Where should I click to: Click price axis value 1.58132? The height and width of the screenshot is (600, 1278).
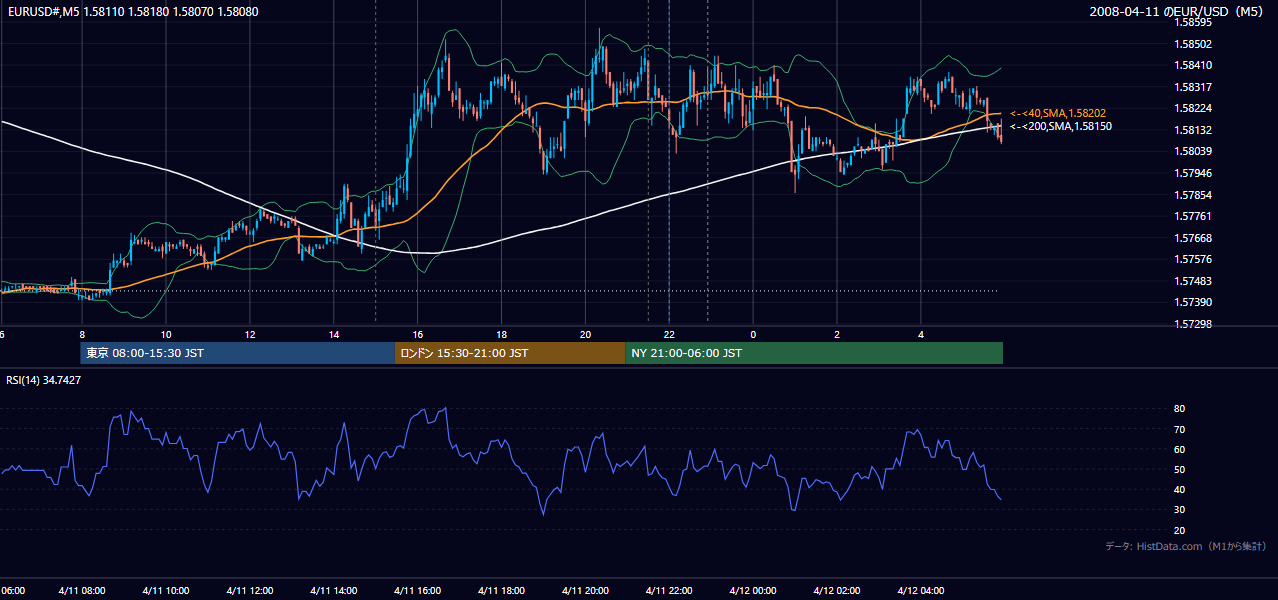(x=1193, y=130)
